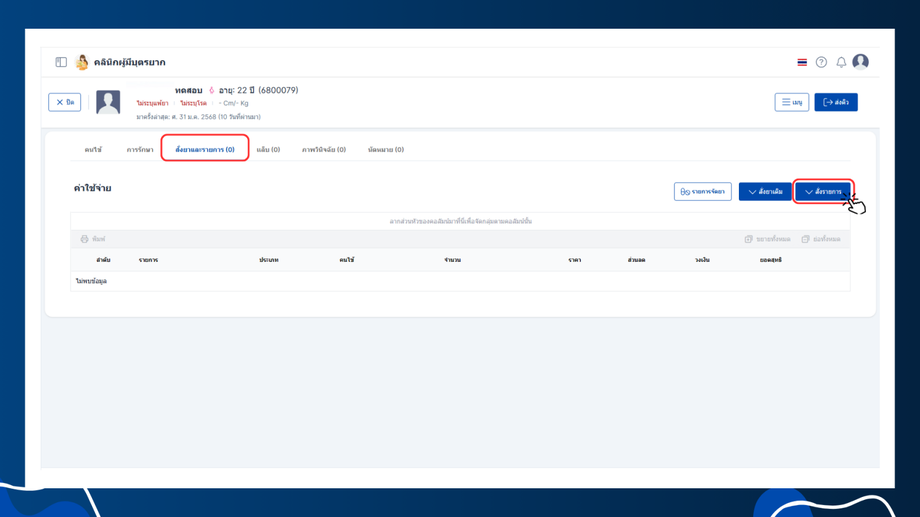Toggle the sidebar panel icon
This screenshot has height=517, width=920.
pos(61,62)
